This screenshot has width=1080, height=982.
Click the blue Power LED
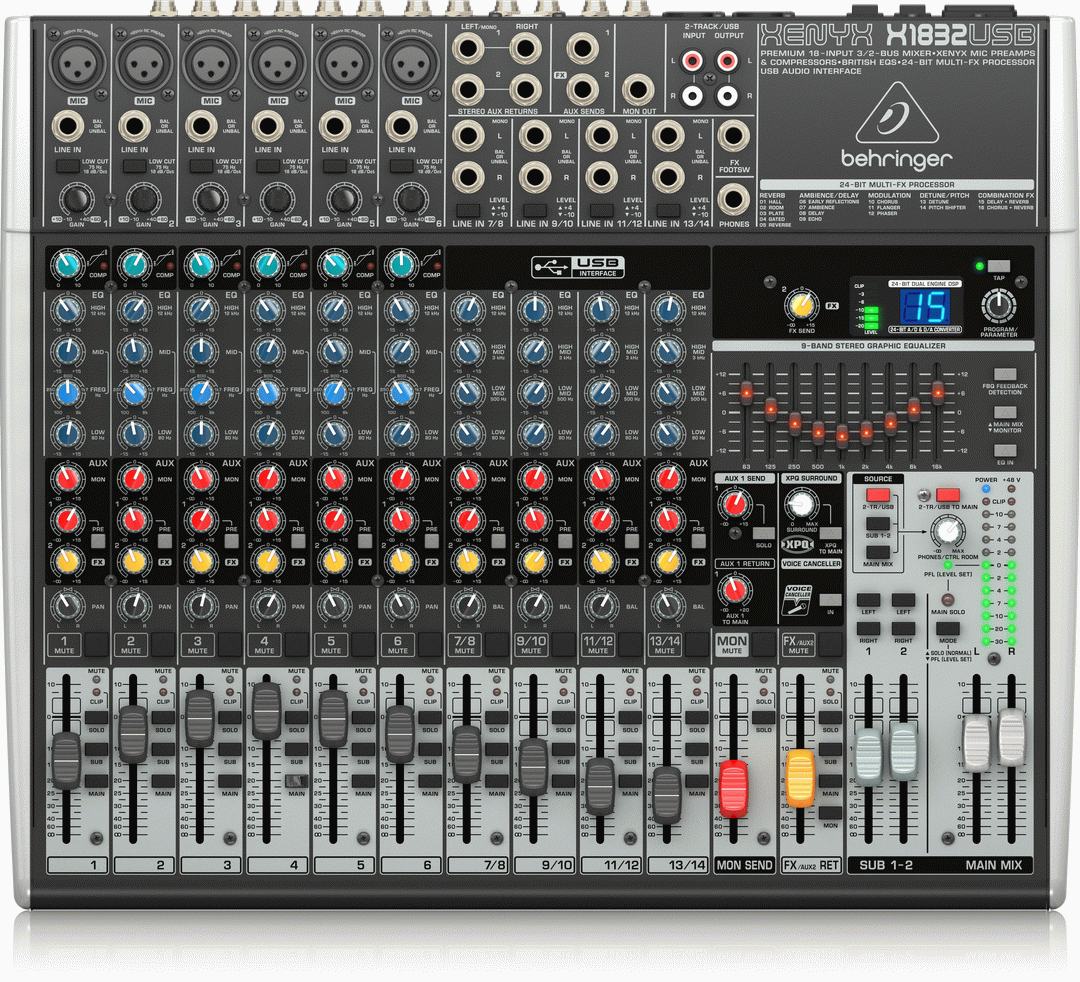pos(986,488)
